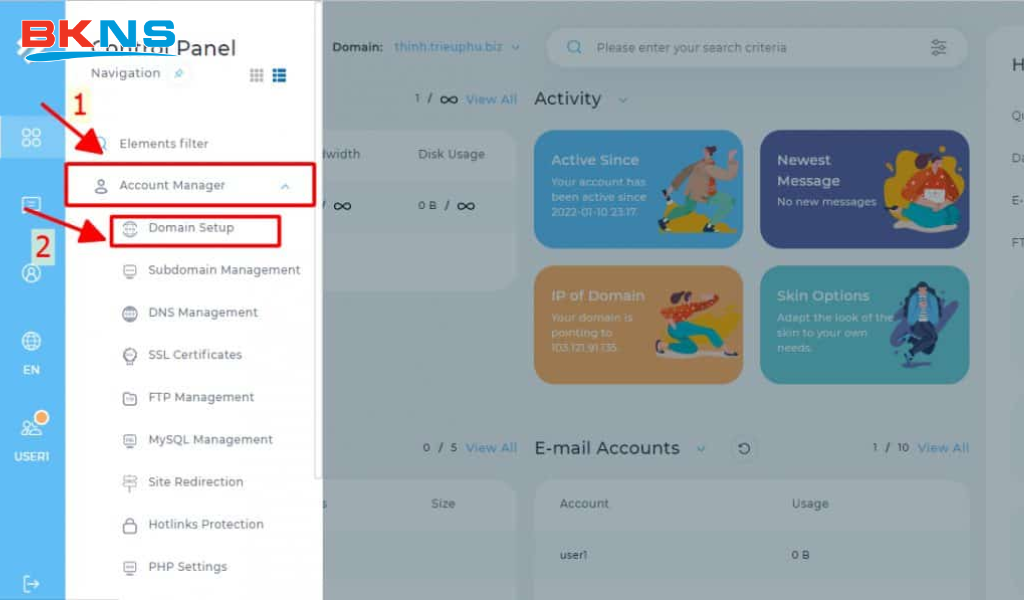Expand the Activity section dropdown arrow

(623, 101)
